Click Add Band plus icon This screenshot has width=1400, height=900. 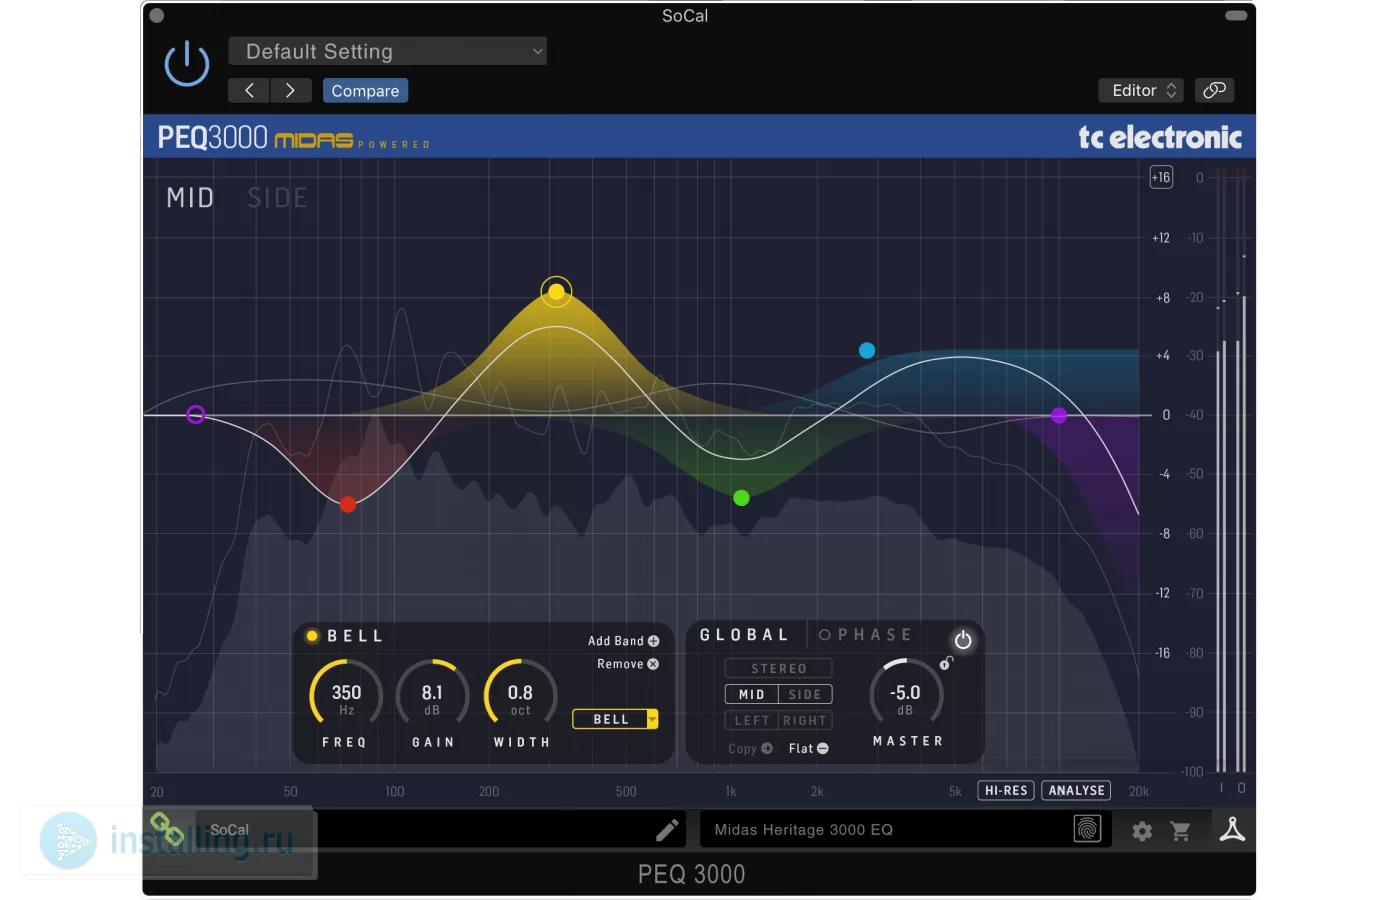(653, 641)
